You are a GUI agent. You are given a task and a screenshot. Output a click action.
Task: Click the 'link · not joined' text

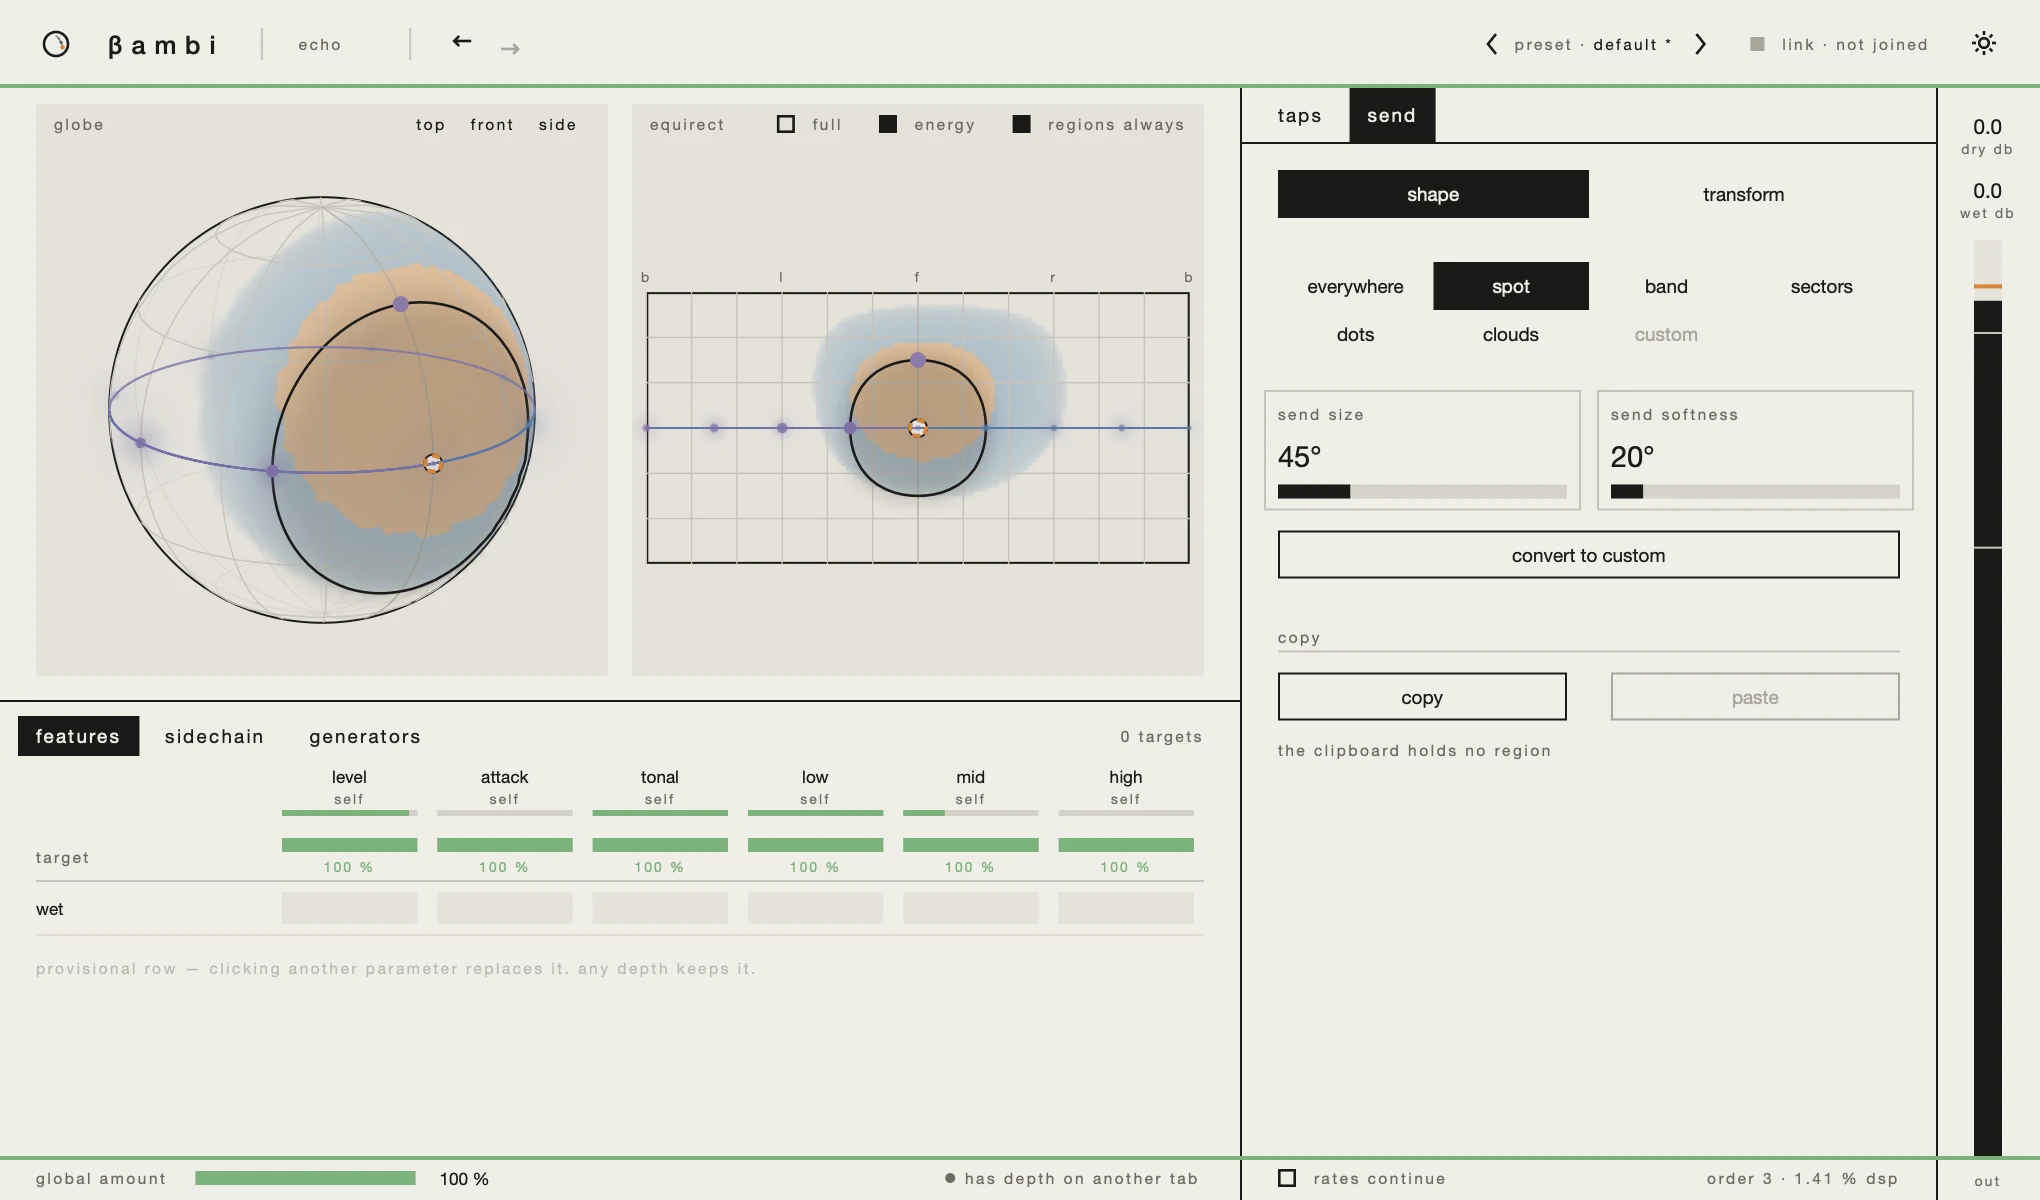1854,45
